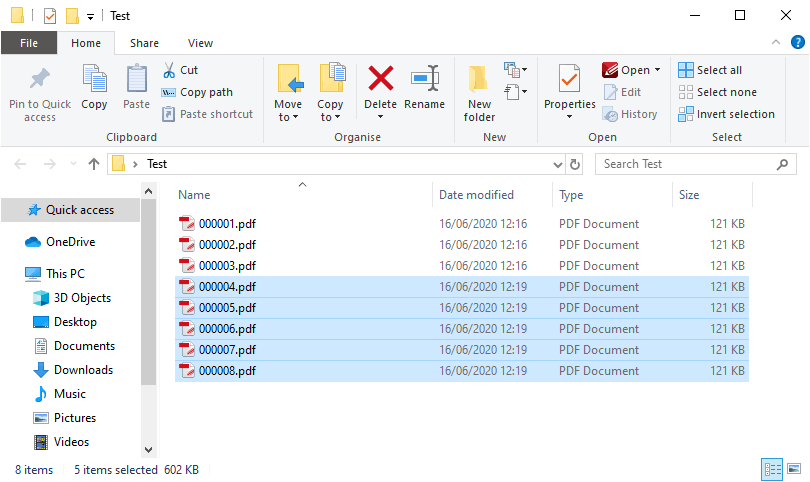Click Invert selection in the ribbon

tap(727, 114)
